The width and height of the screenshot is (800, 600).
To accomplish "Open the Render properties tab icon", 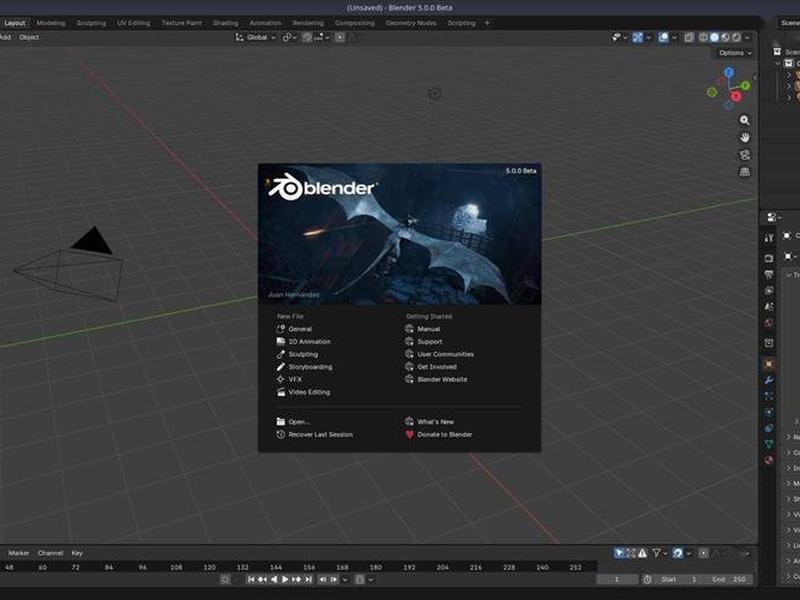I will [x=769, y=258].
